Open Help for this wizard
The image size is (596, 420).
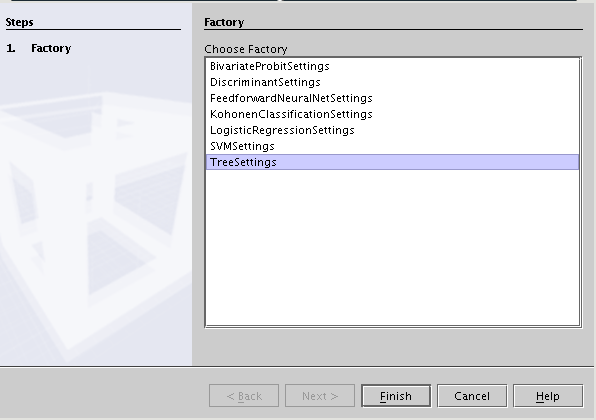tap(548, 396)
